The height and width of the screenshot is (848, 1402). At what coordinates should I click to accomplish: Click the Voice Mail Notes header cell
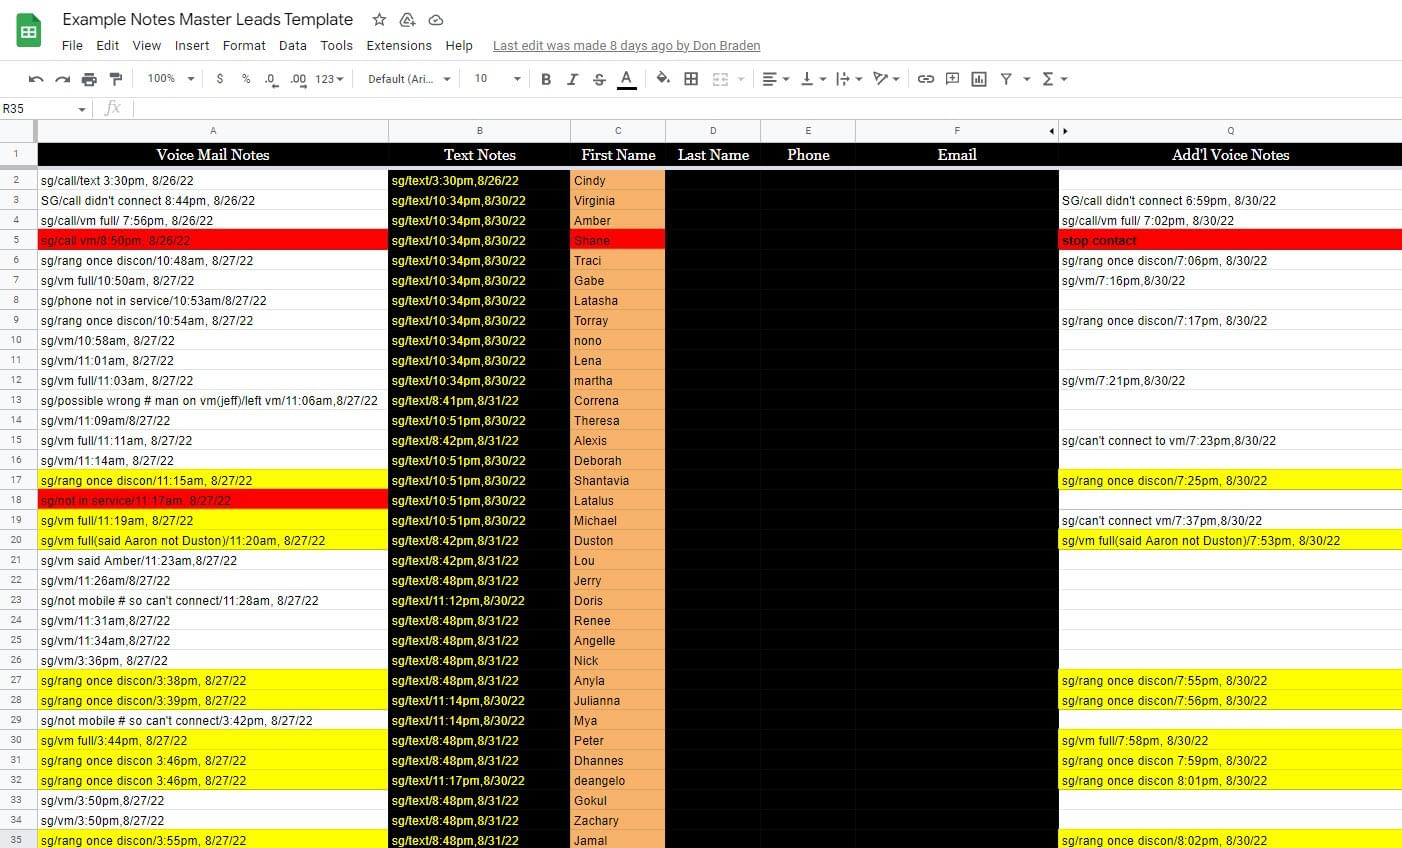tap(213, 155)
